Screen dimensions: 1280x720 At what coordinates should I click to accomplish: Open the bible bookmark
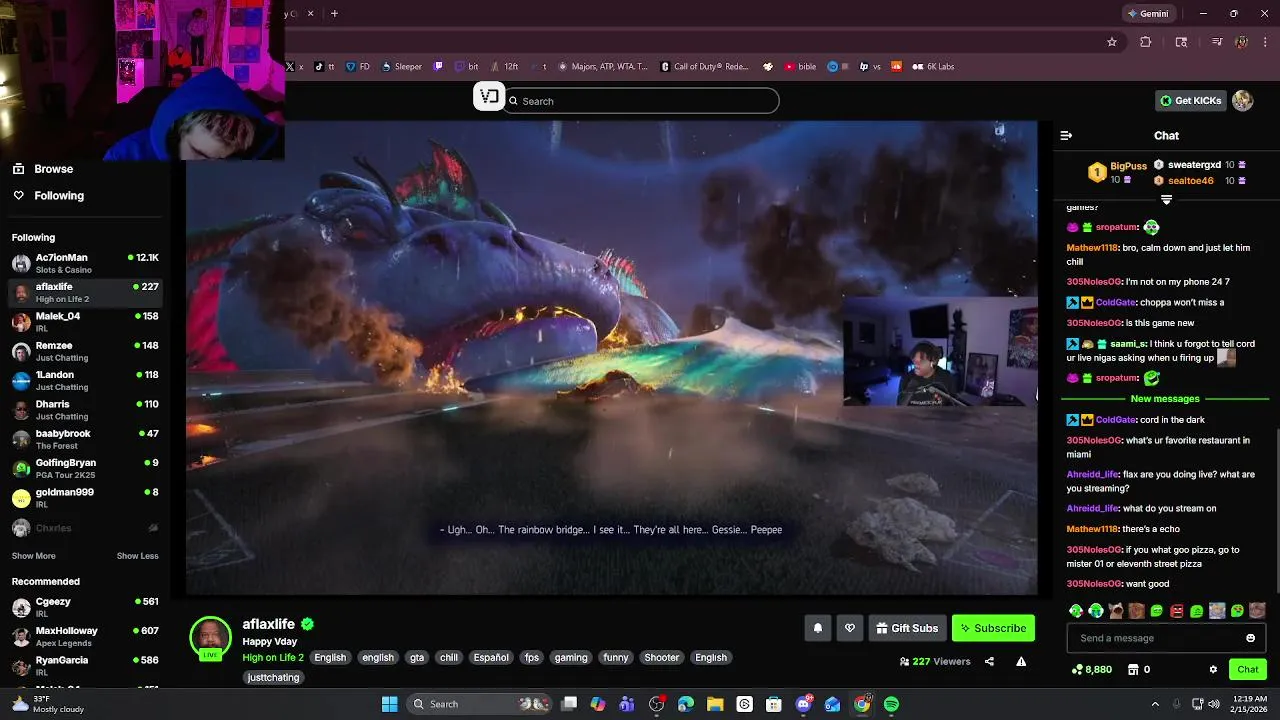tap(800, 67)
